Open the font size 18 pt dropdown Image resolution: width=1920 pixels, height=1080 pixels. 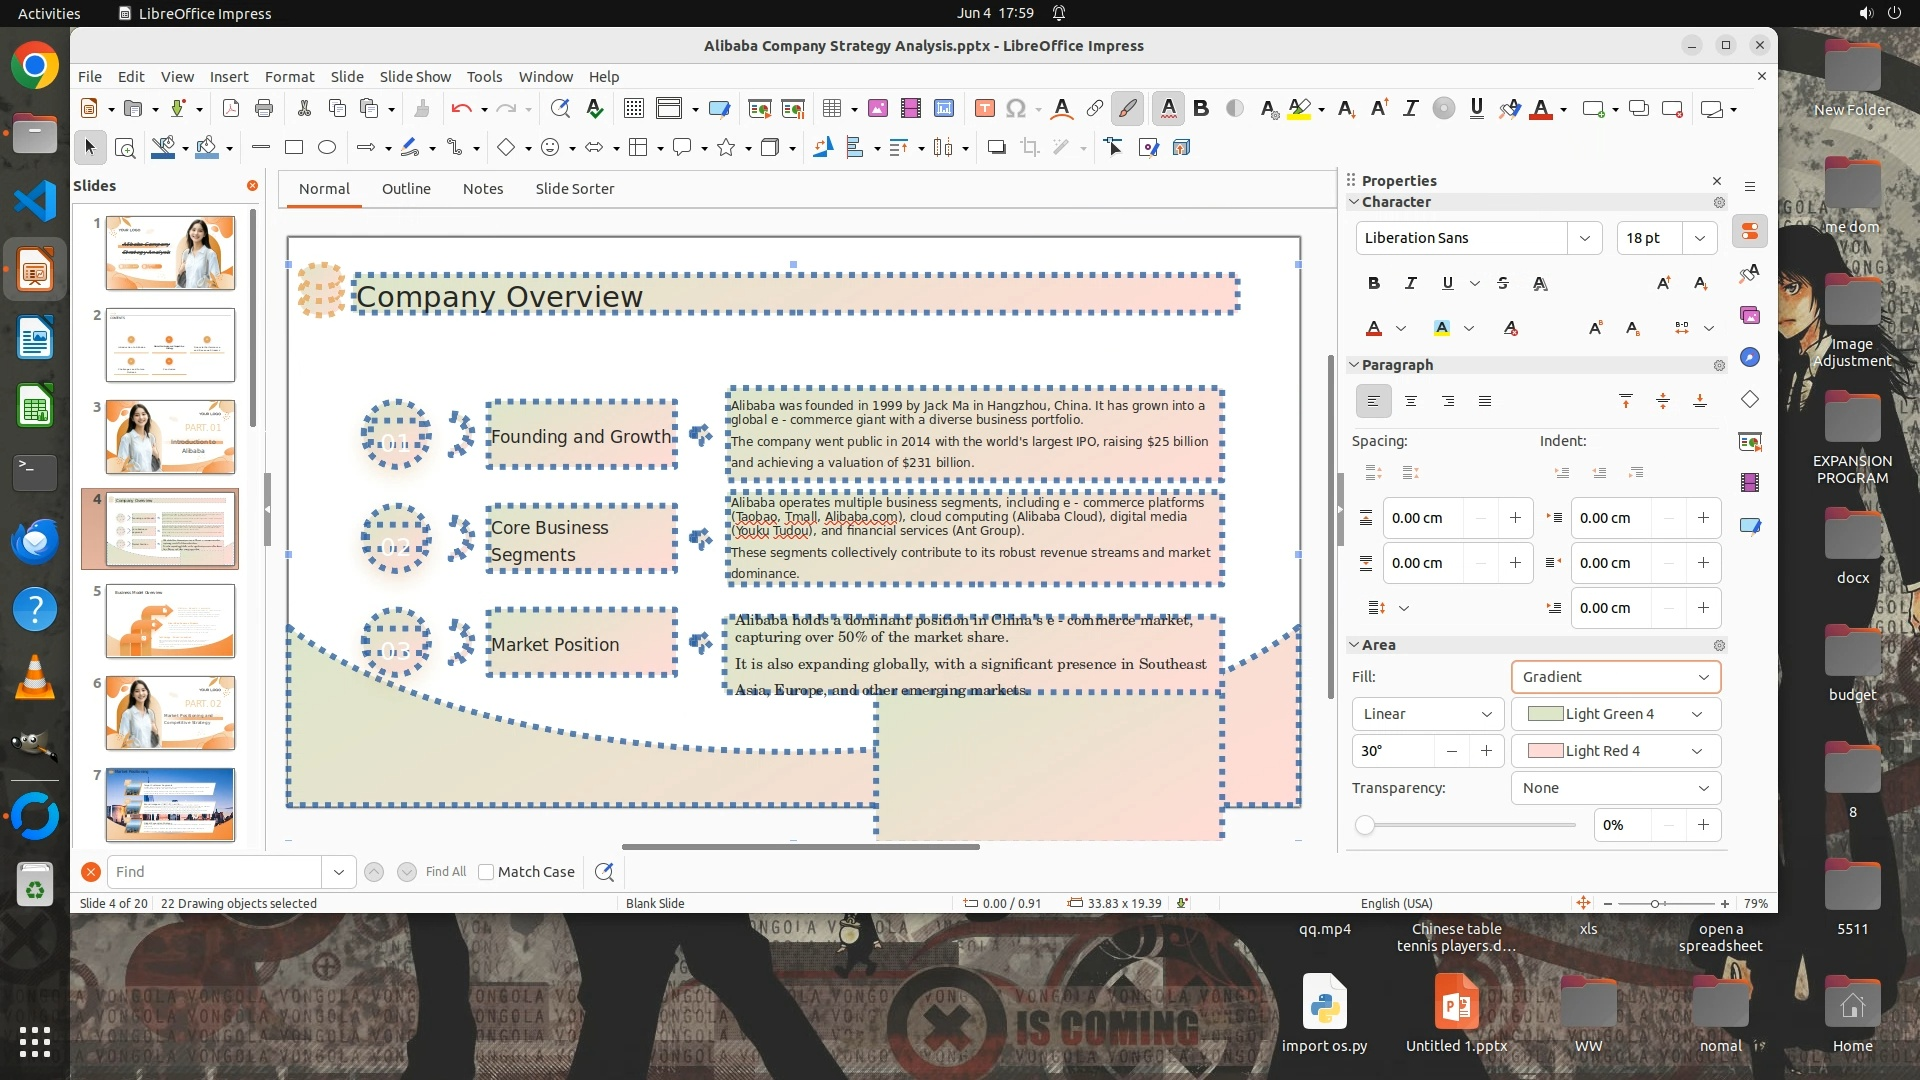click(1699, 238)
